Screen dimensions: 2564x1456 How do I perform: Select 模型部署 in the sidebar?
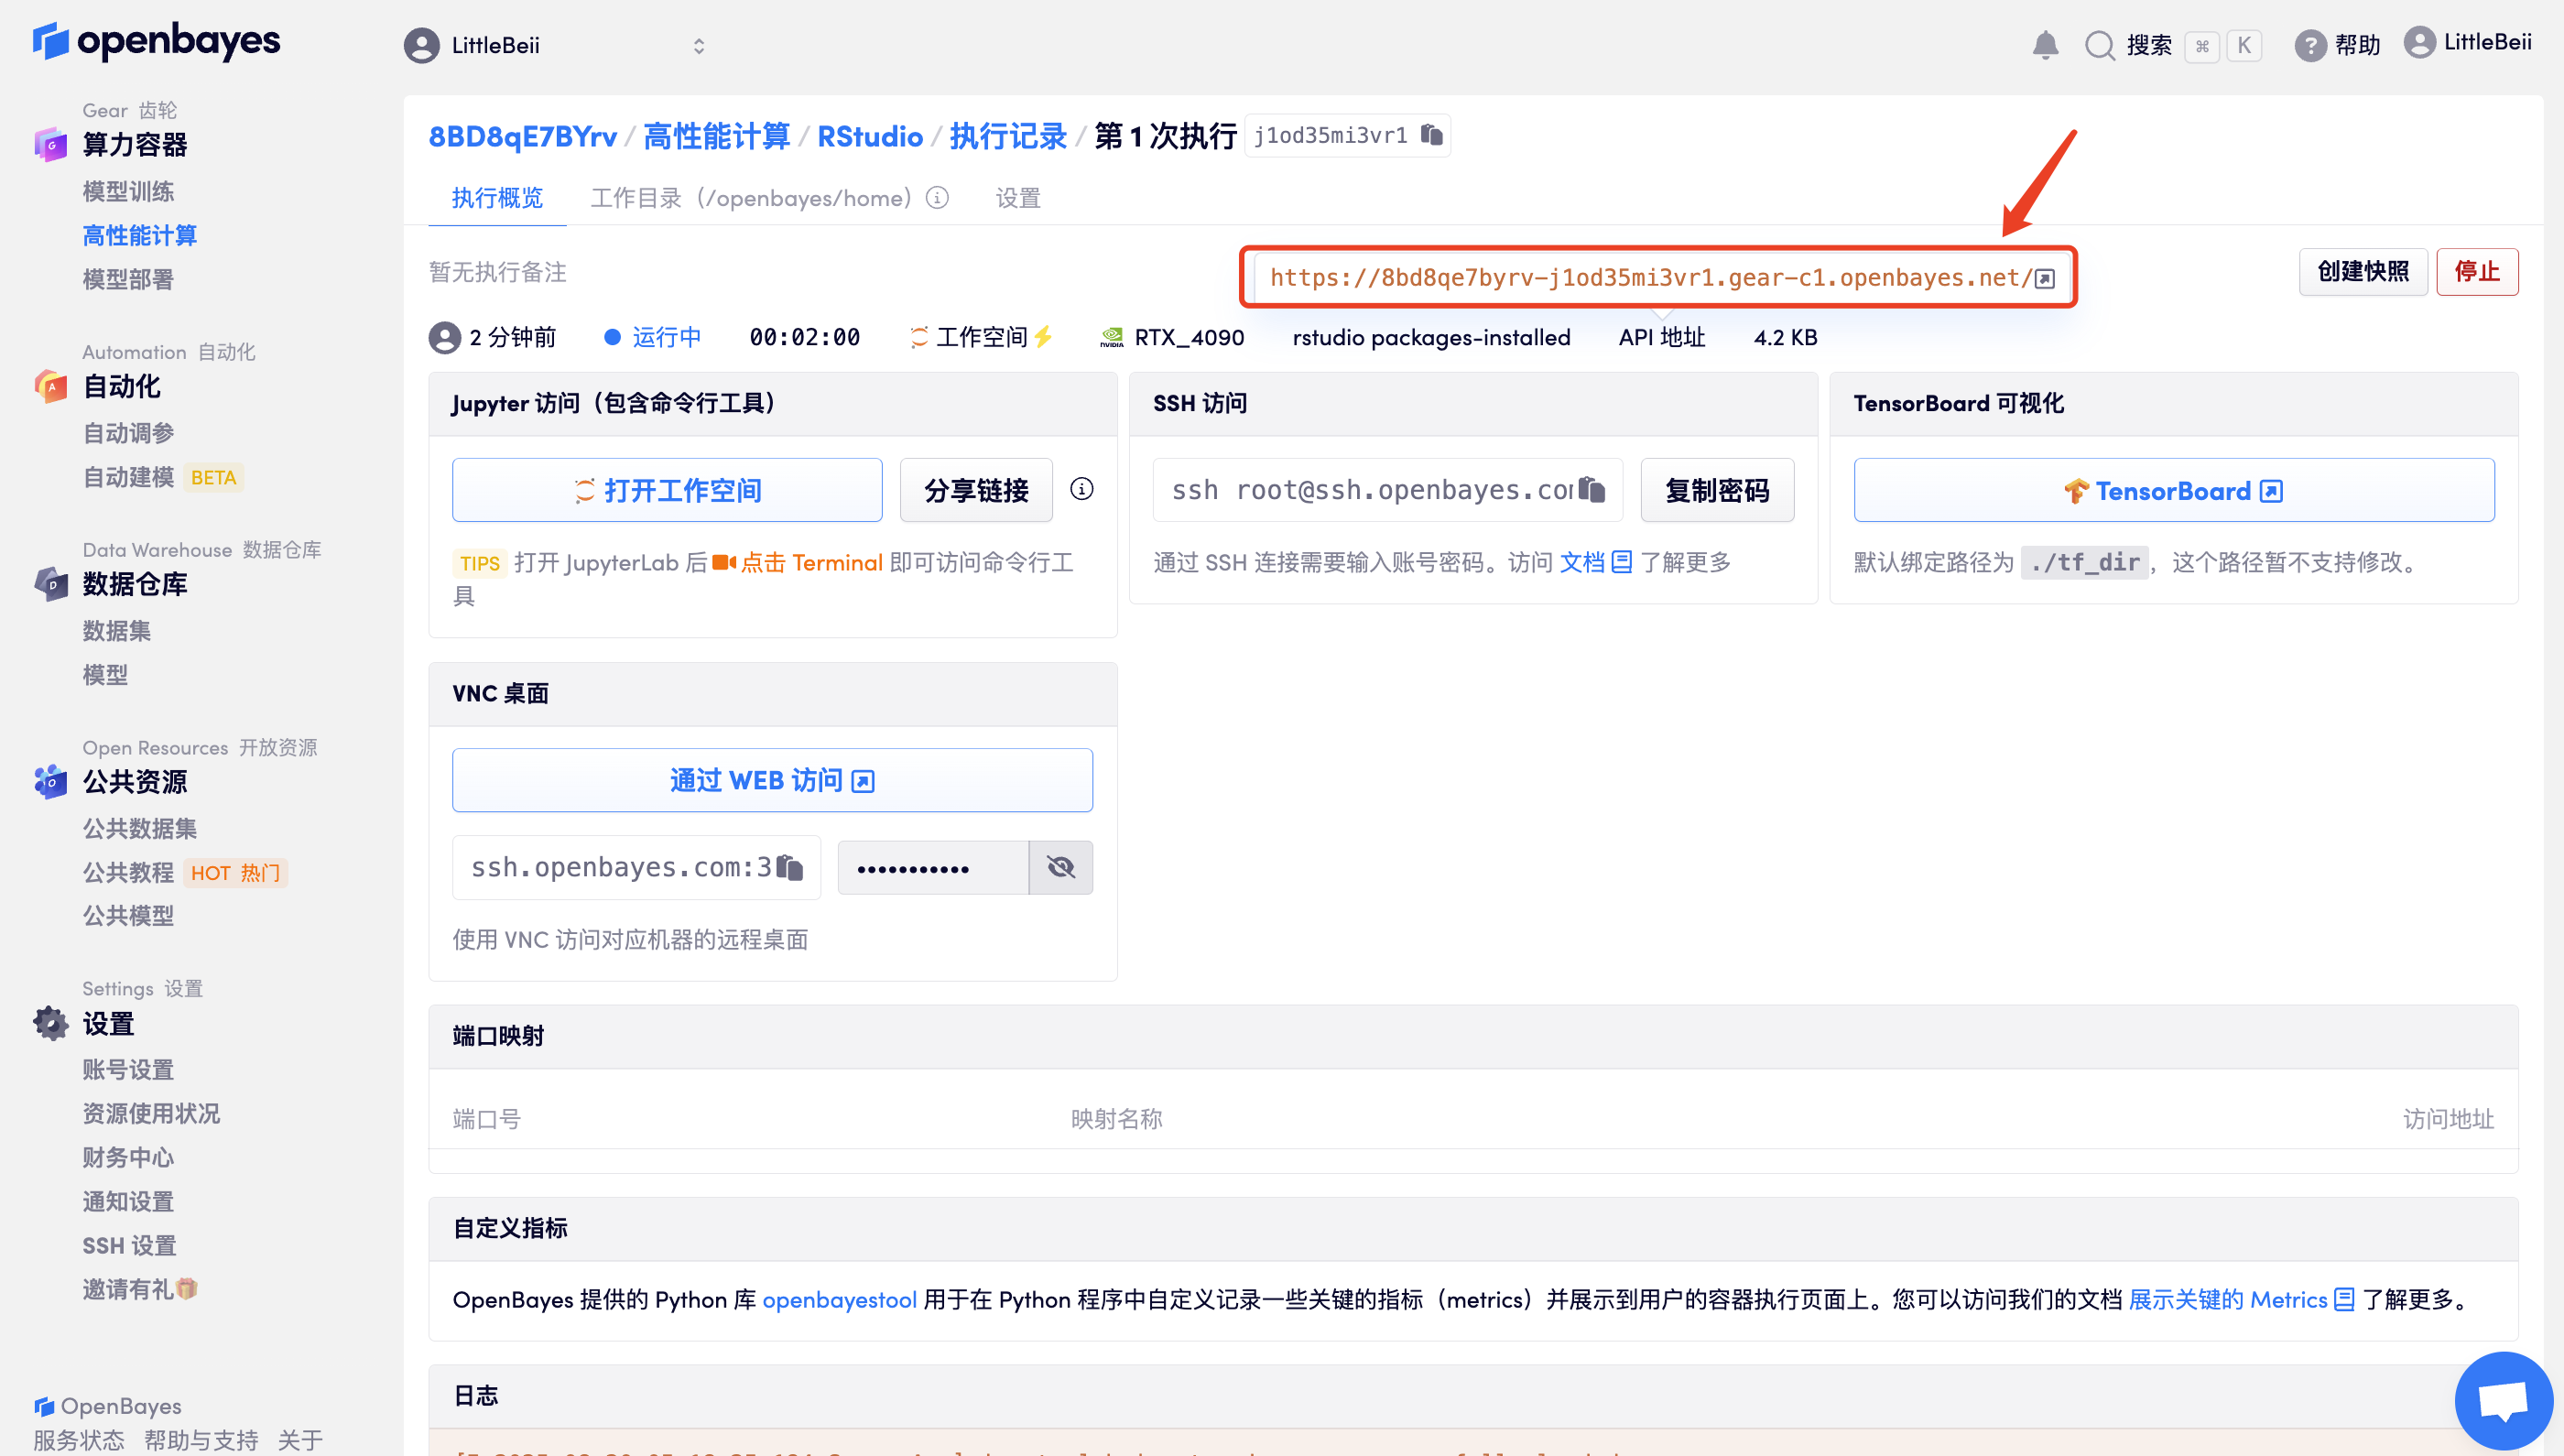(x=128, y=279)
